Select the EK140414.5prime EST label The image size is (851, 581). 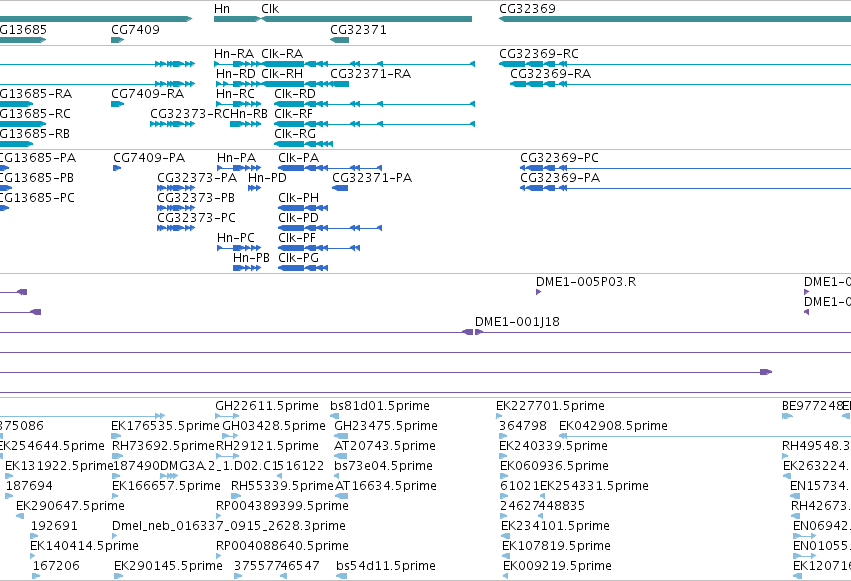84,547
